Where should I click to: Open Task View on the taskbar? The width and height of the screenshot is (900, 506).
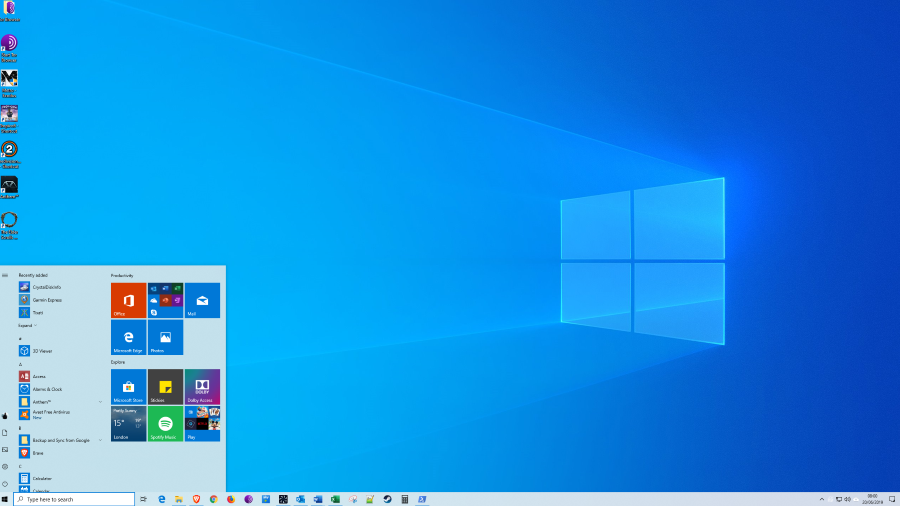click(143, 499)
